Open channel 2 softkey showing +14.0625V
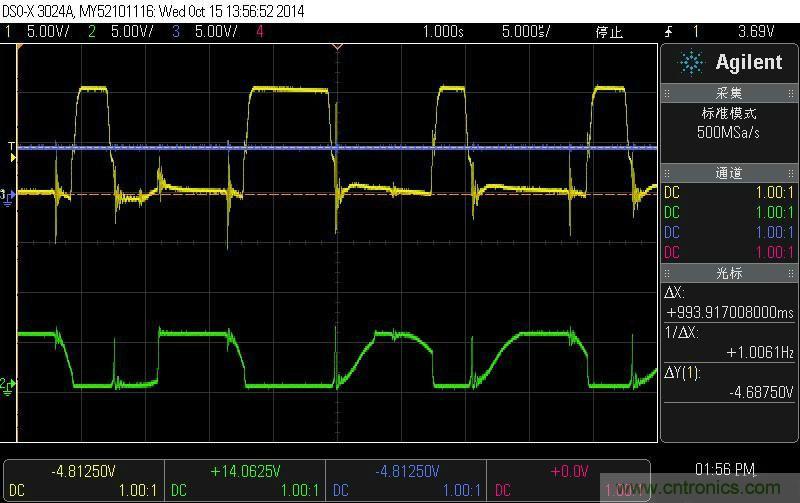The height and width of the screenshot is (503, 800). pos(243,480)
